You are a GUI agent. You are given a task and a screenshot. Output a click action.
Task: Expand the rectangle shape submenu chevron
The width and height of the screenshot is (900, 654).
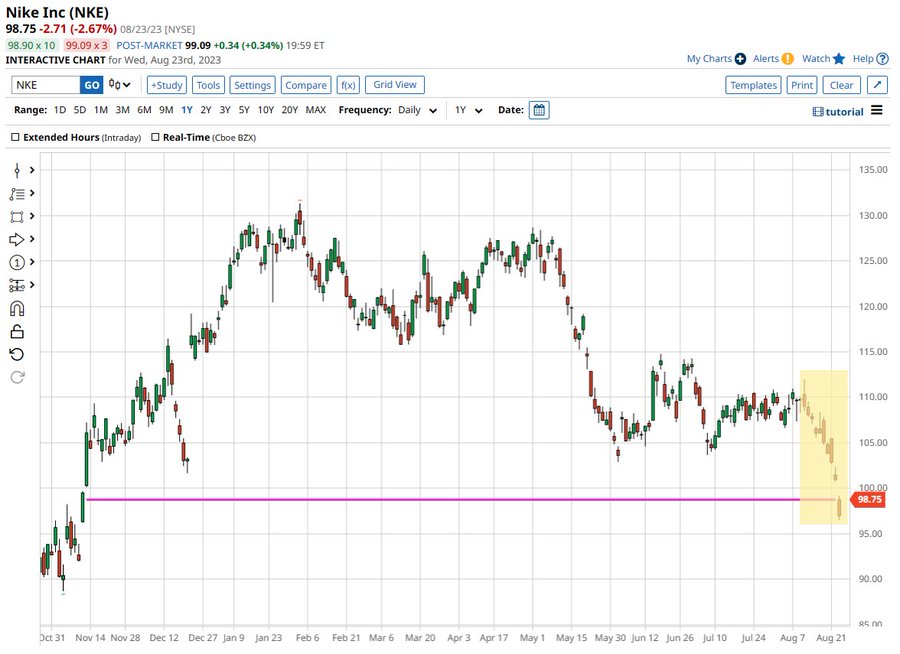coord(32,216)
